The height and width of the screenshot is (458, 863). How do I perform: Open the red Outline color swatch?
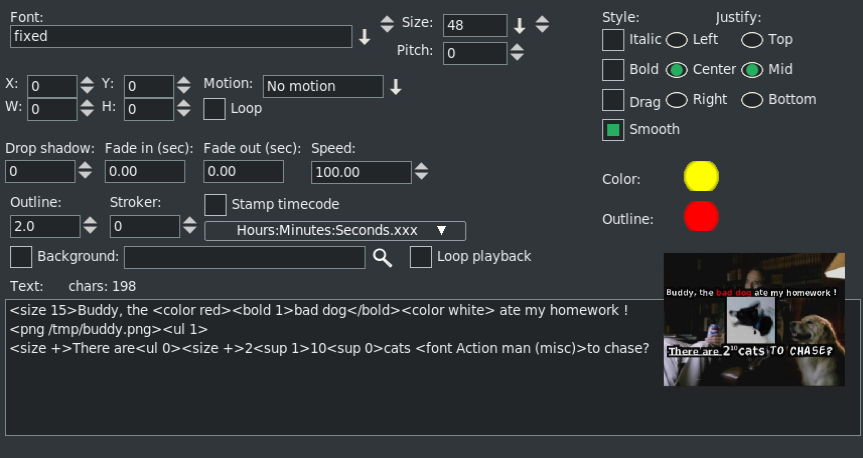tap(701, 217)
